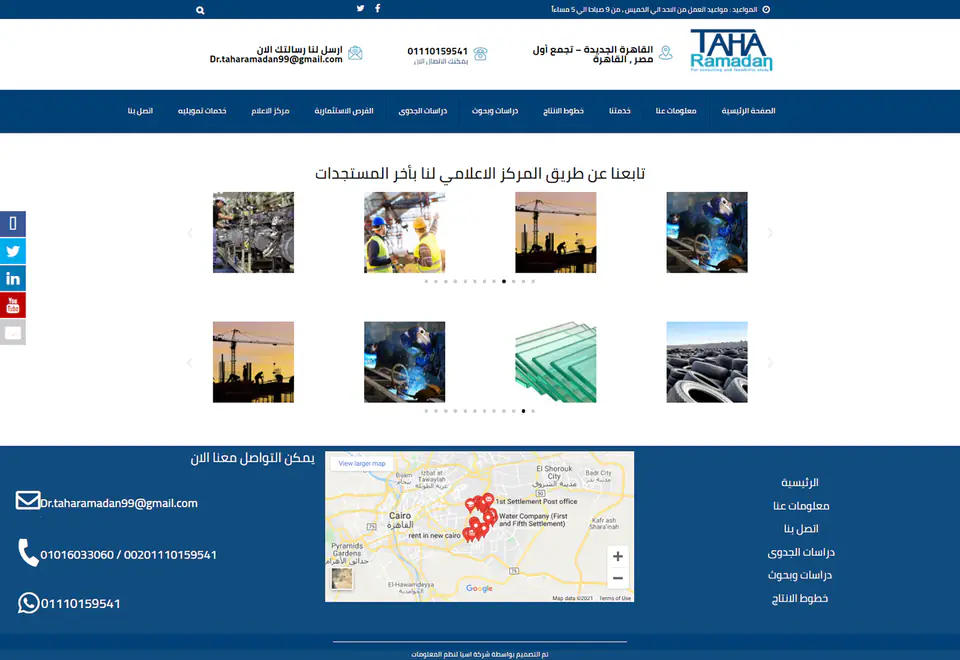Follow the معلومات عنا link in the footer
960x660 pixels.
[x=801, y=506]
